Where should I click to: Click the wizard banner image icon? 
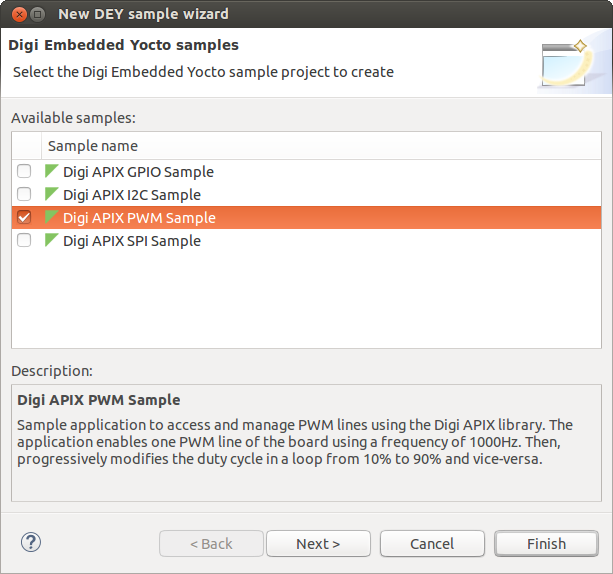point(570,63)
